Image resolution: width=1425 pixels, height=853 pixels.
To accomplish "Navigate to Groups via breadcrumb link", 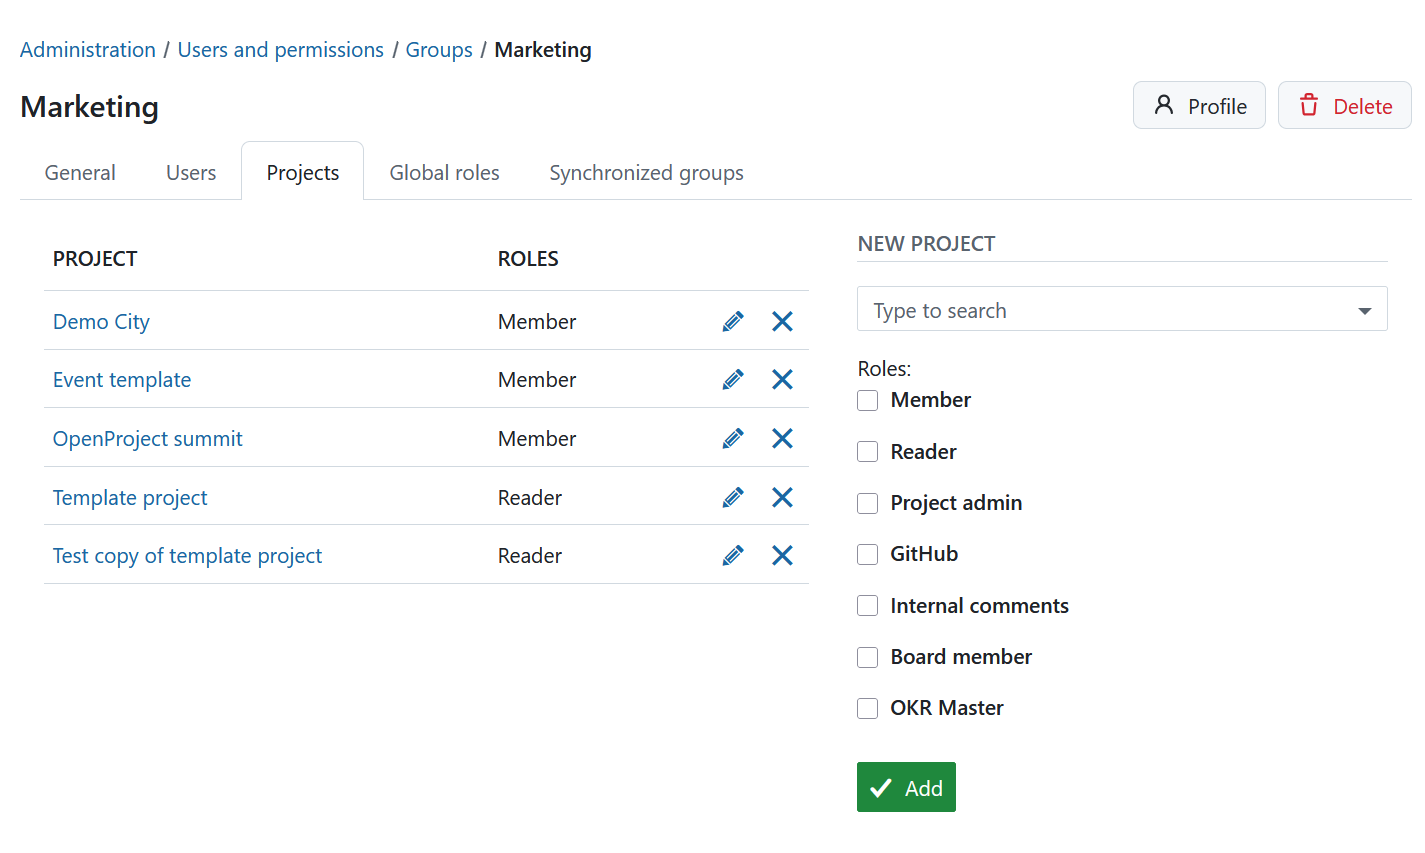I will (x=439, y=49).
